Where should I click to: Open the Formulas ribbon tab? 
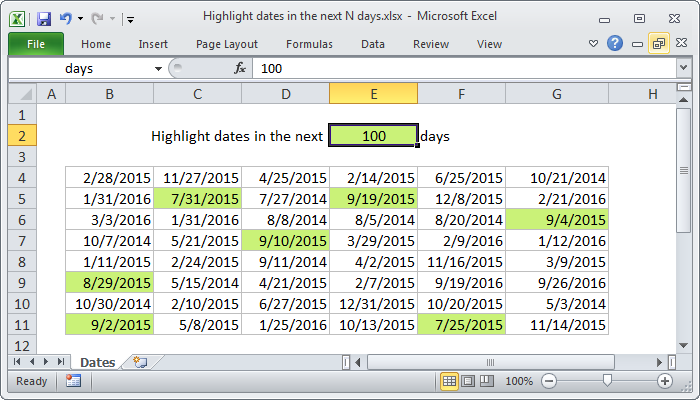click(x=309, y=44)
